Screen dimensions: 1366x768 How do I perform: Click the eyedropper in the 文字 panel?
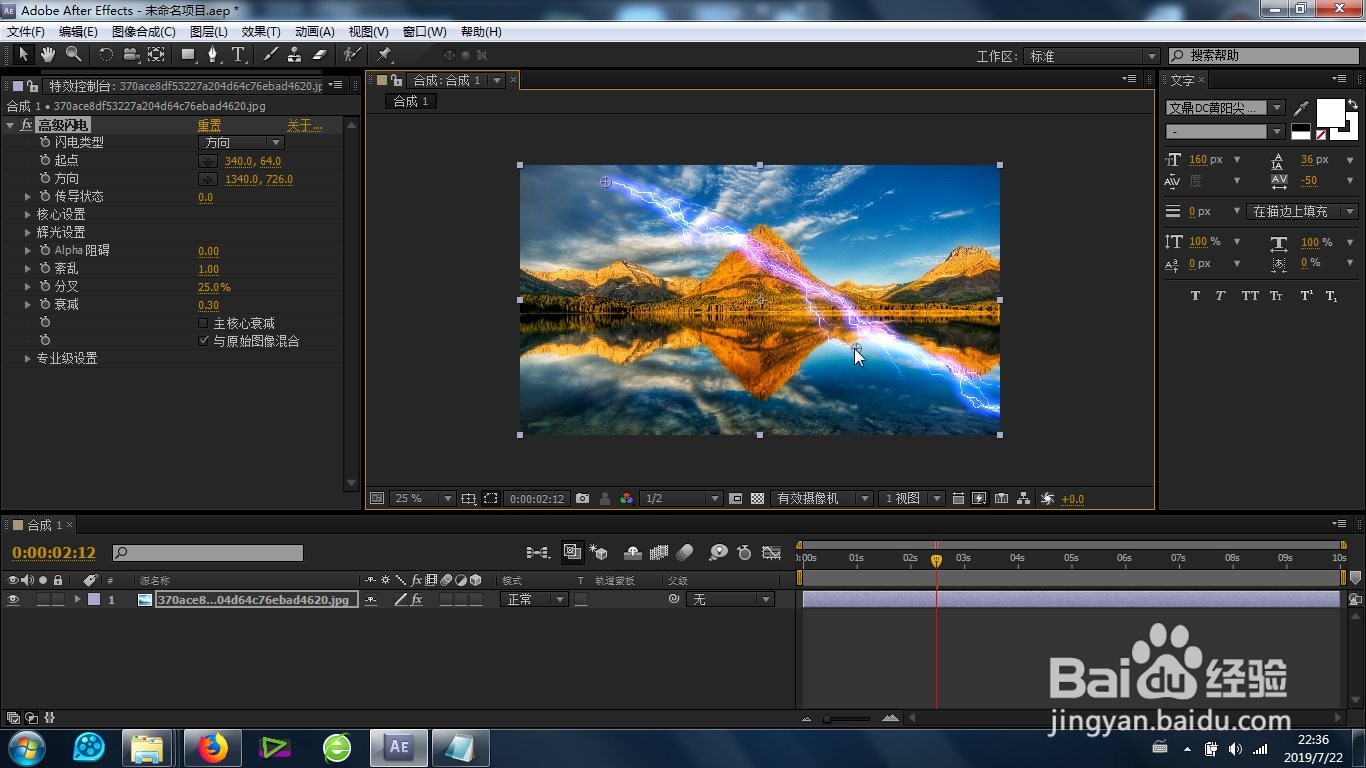click(x=1301, y=107)
